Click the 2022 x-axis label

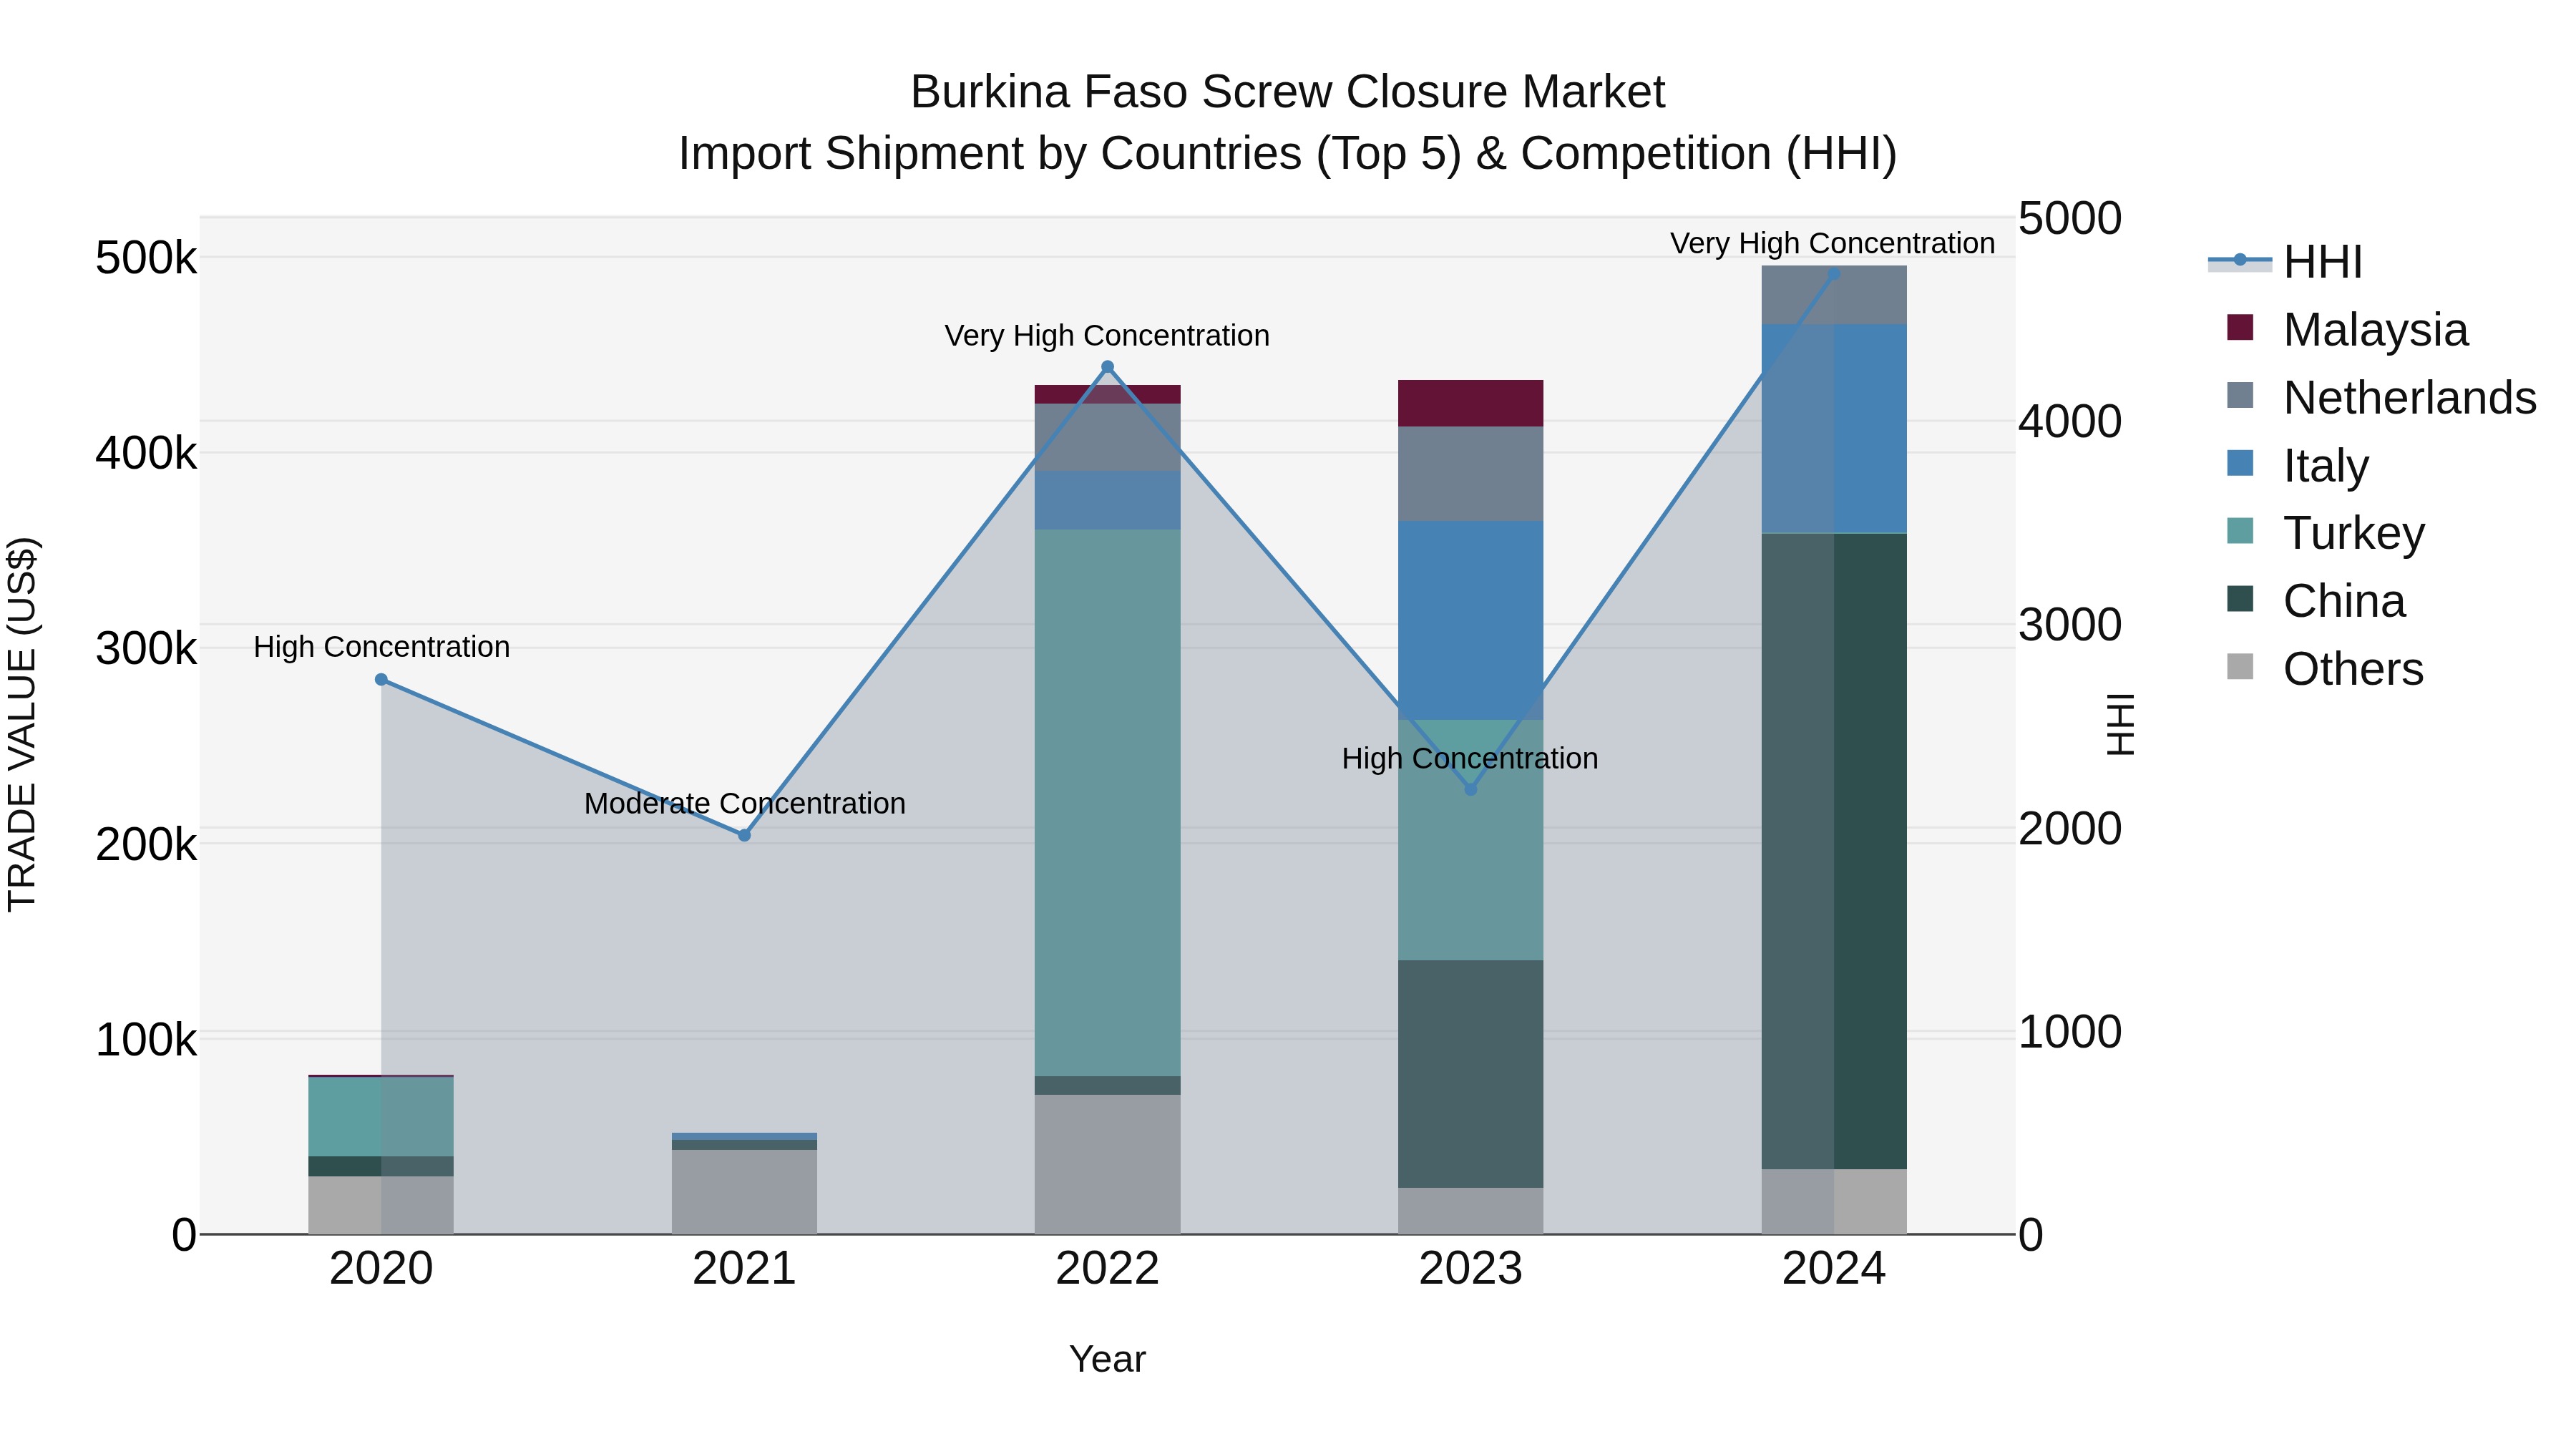coord(1107,1269)
